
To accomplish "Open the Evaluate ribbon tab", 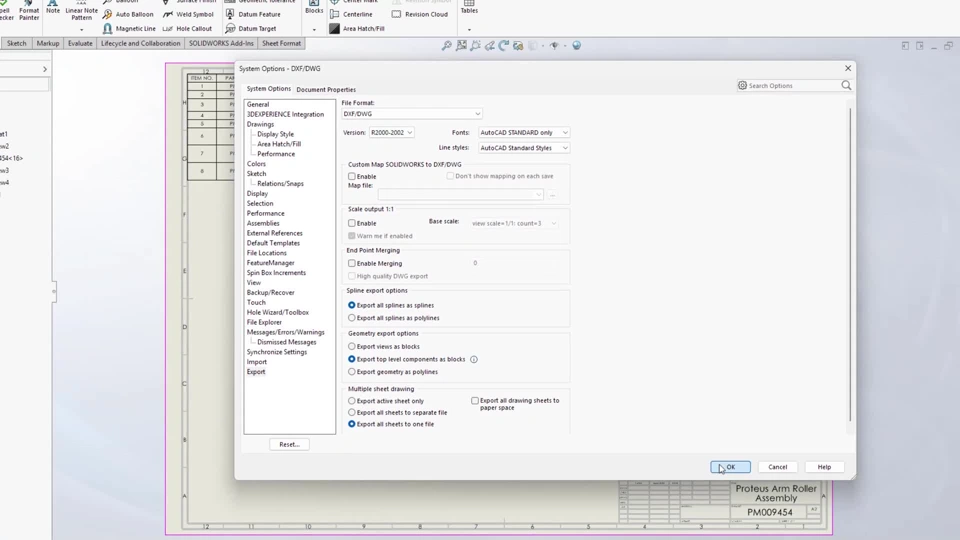I will pyautogui.click(x=80, y=43).
